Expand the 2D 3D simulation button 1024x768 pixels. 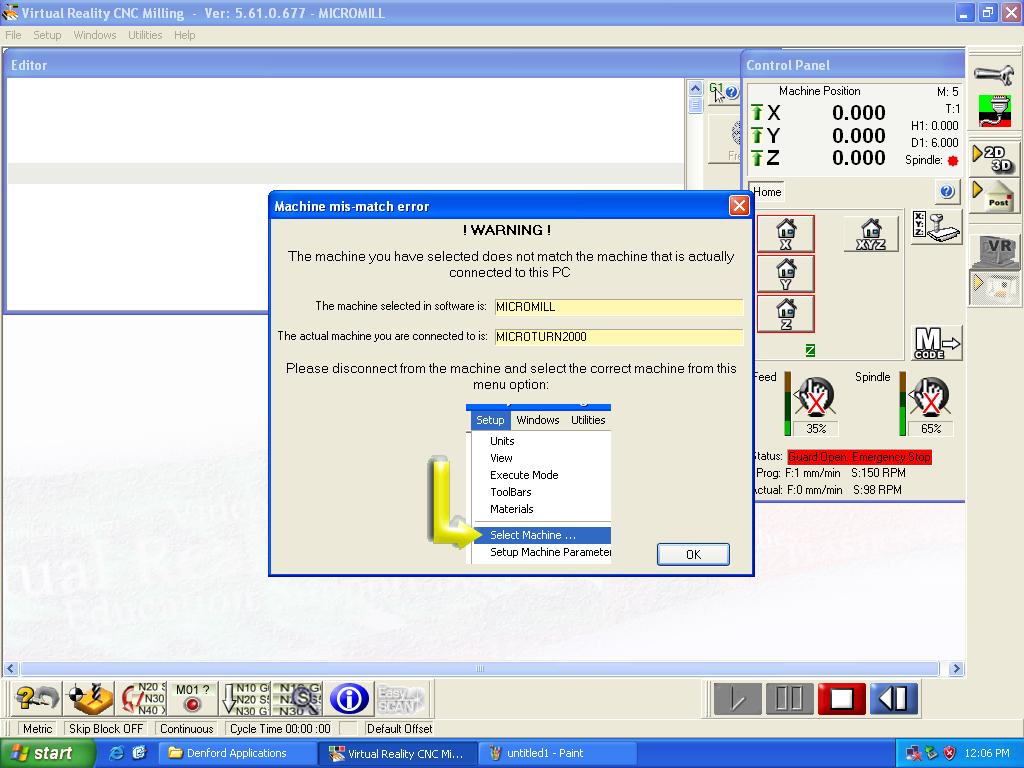[x=993, y=159]
